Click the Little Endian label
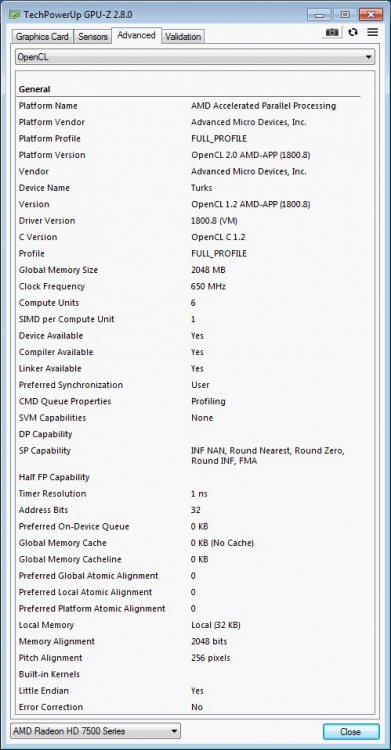Image resolution: width=391 pixels, height=750 pixels. click(x=44, y=691)
